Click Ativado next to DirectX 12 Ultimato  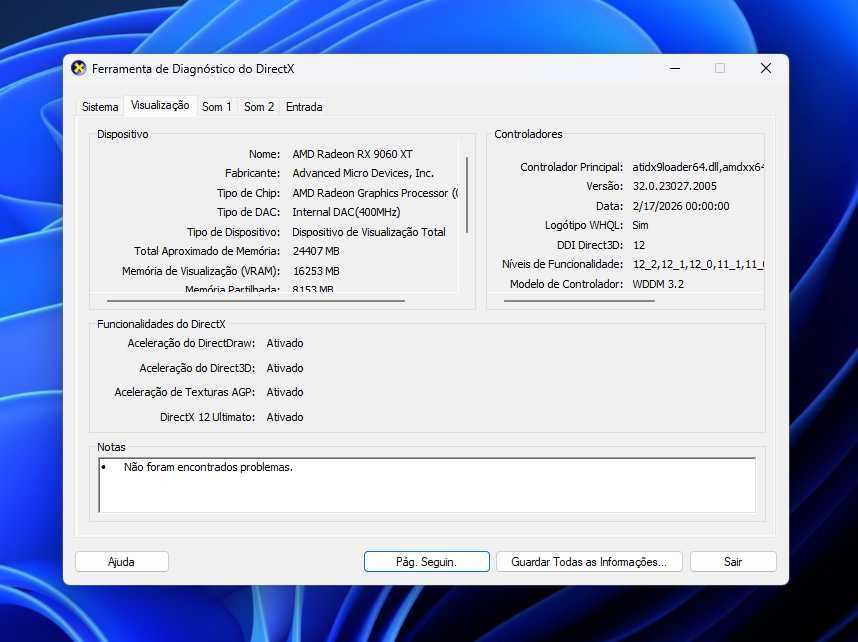(285, 417)
